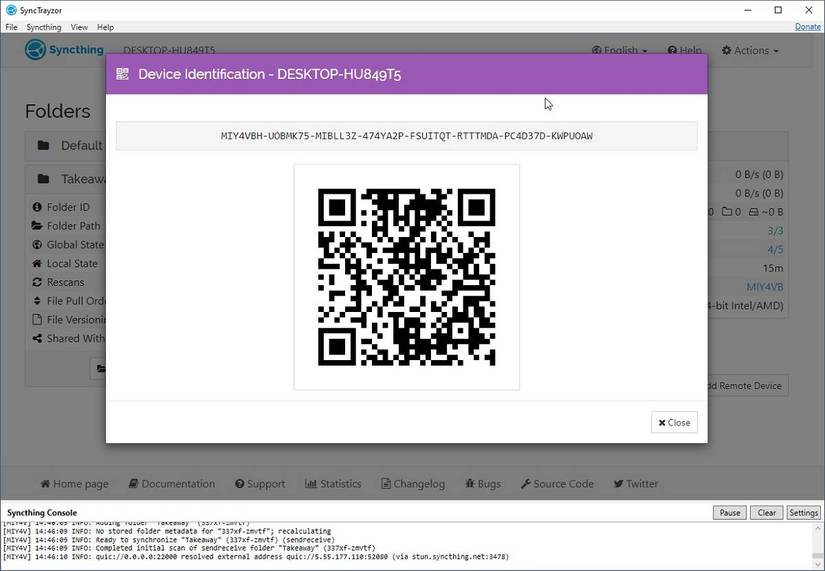Image resolution: width=825 pixels, height=571 pixels.
Task: Click File Pull Order sort icon
Action: (37, 301)
